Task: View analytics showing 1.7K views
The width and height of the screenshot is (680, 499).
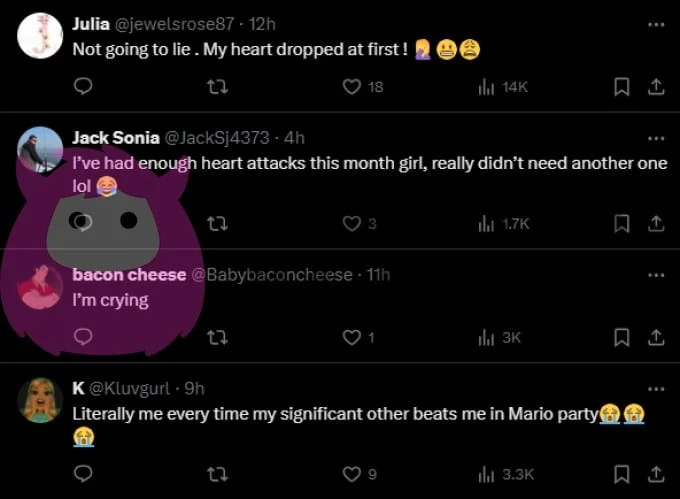Action: pyautogui.click(x=504, y=224)
